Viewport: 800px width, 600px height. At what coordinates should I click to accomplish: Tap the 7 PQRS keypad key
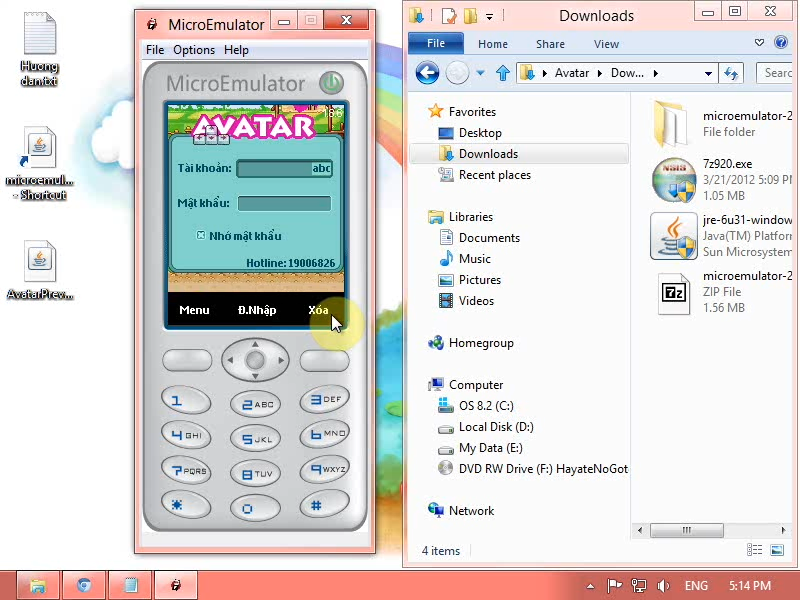coord(186,469)
